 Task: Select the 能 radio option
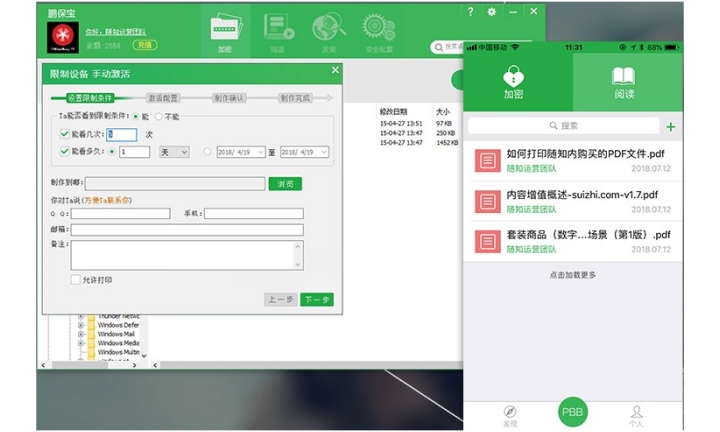tap(135, 117)
